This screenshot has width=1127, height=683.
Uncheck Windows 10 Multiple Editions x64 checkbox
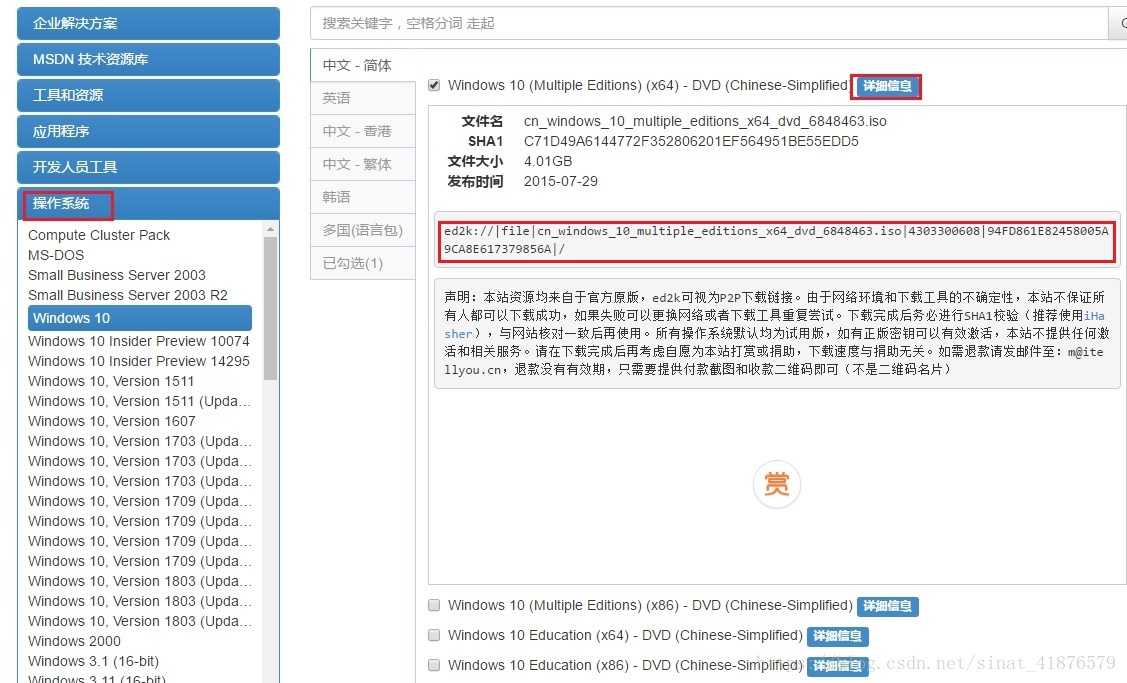(434, 85)
